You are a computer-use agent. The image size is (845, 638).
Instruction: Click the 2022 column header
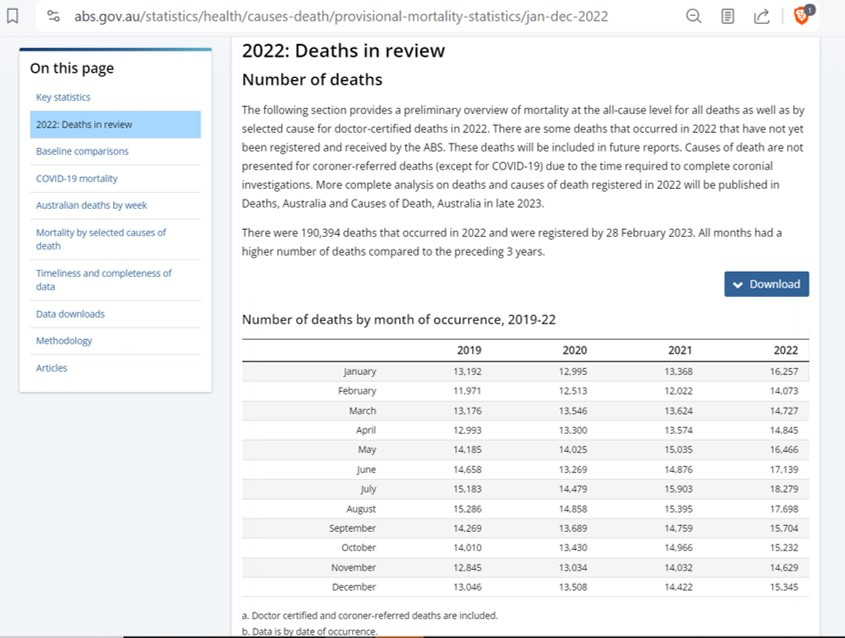tap(786, 350)
